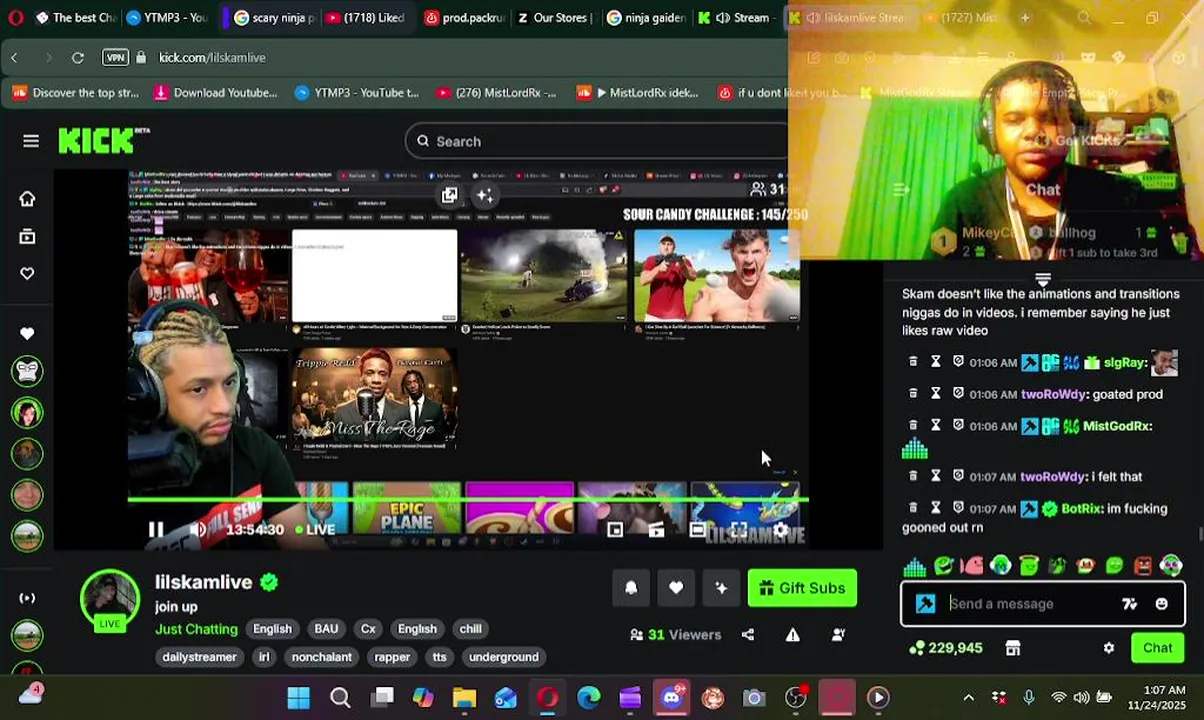Switch to the scary ninja browser tab
The width and height of the screenshot is (1204, 720).
[x=272, y=18]
